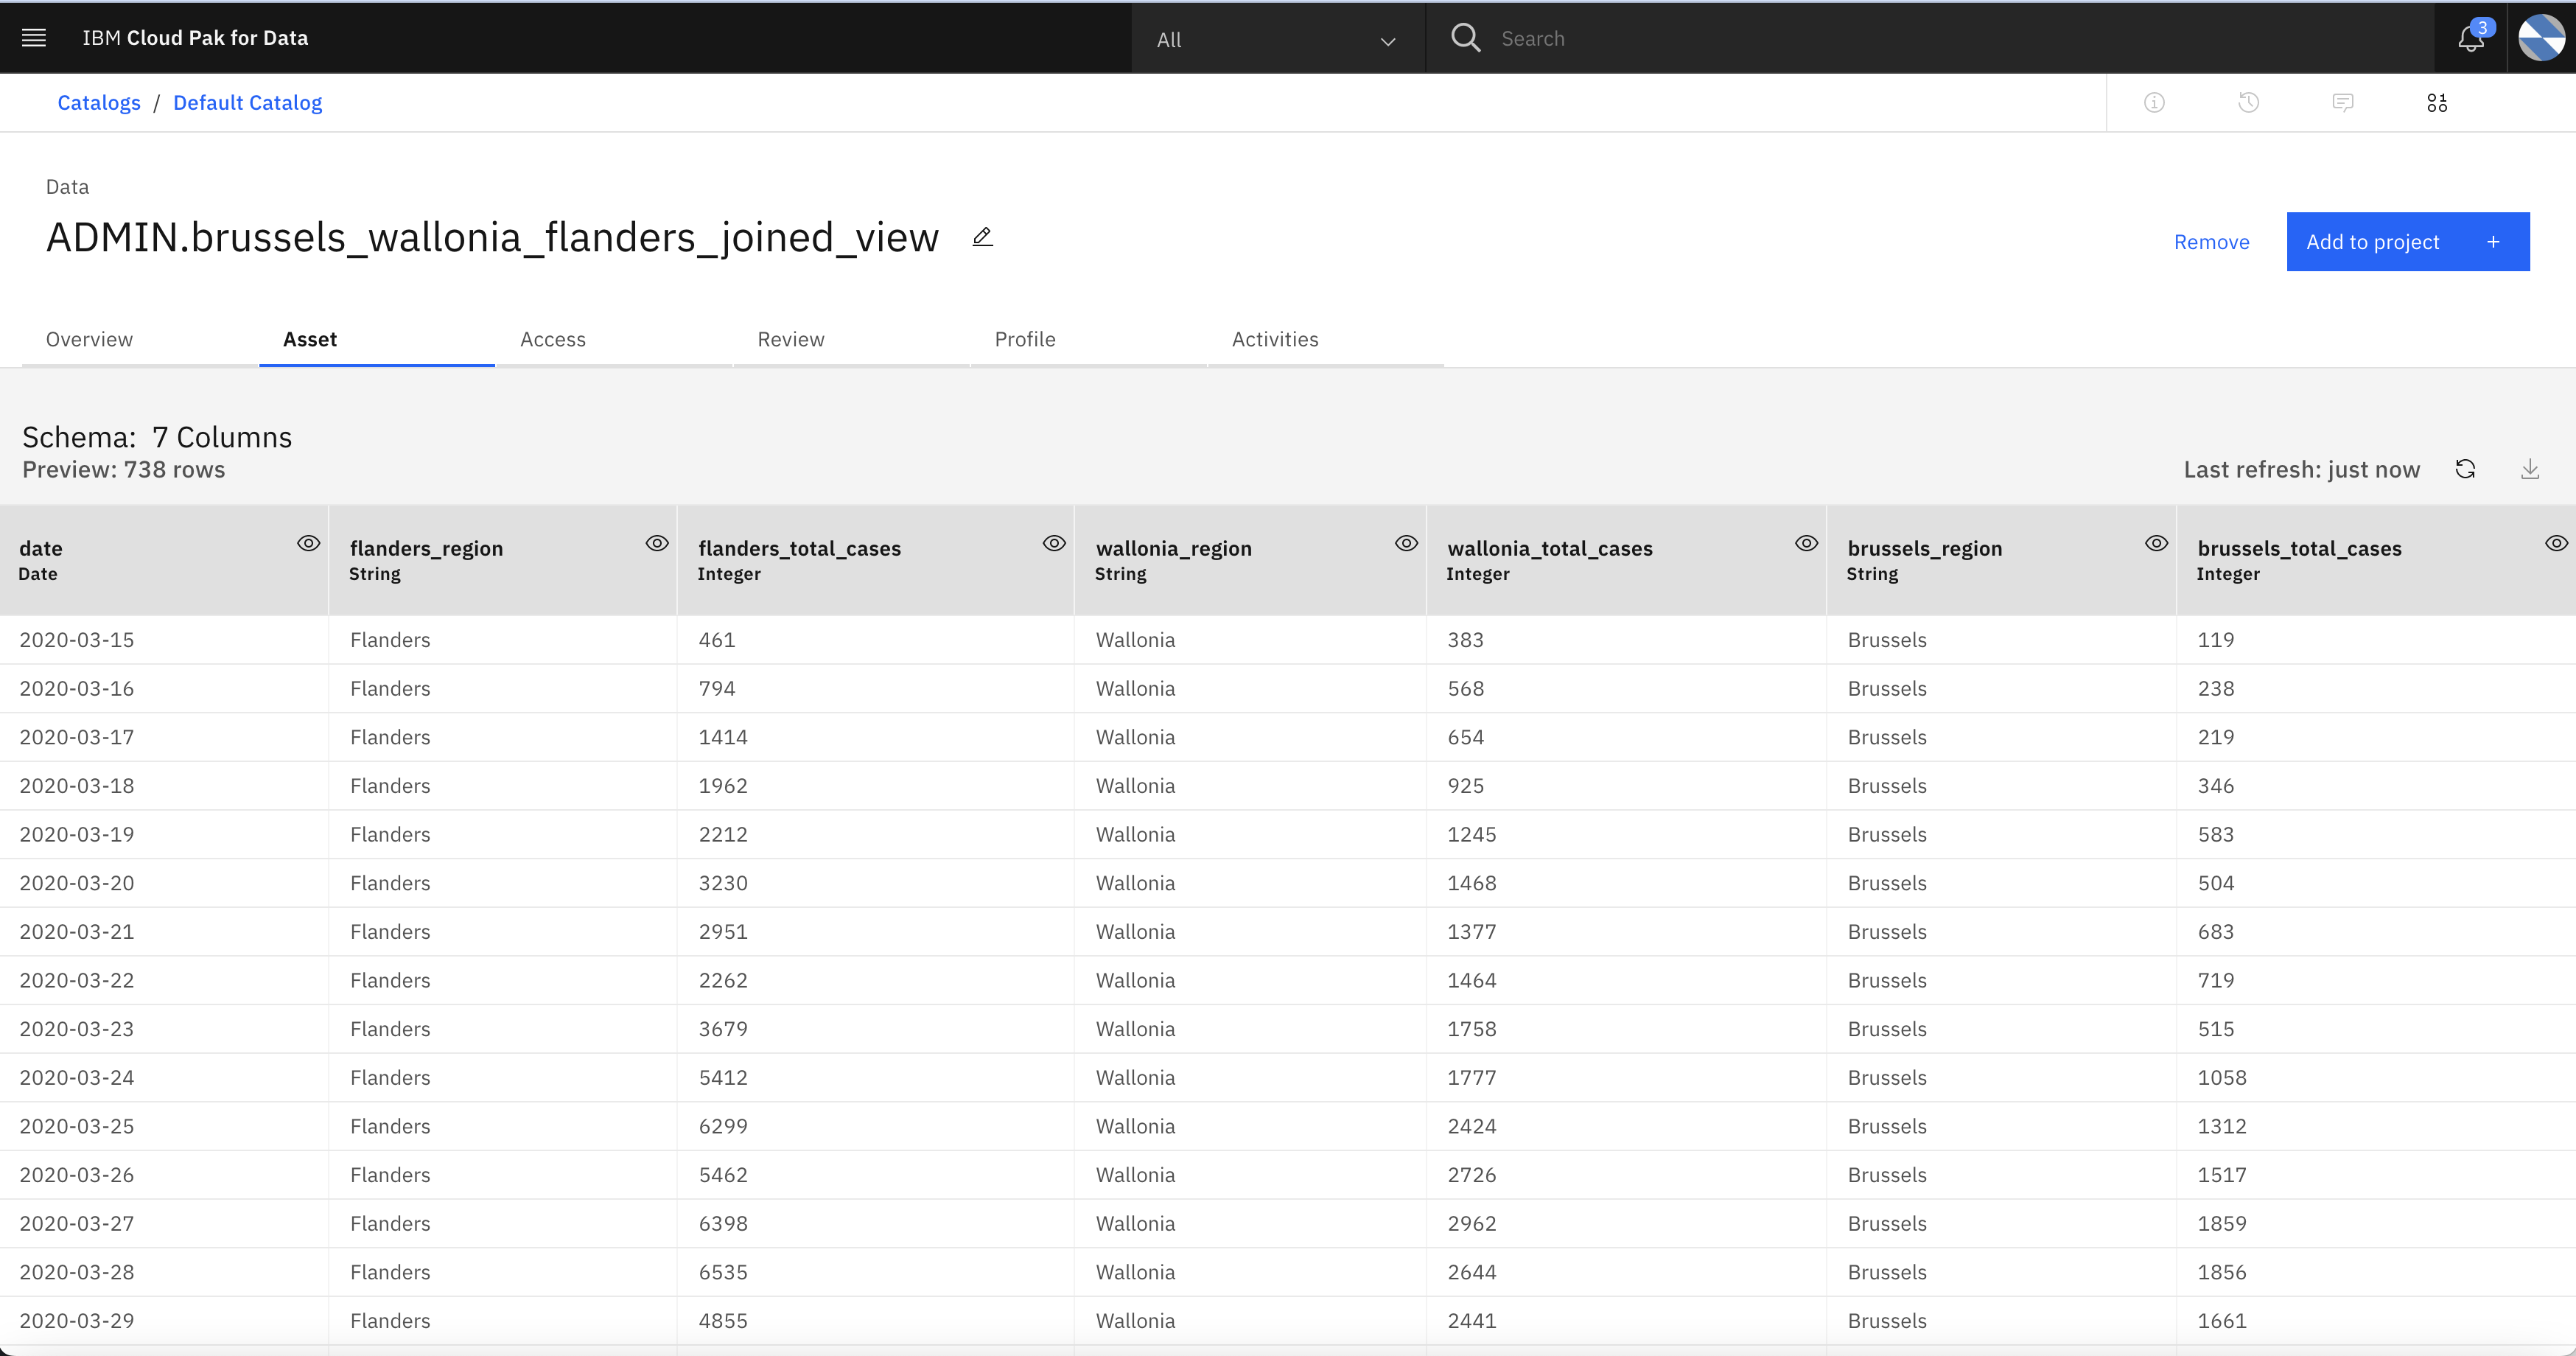Toggle visibility of wallonia_total_cases column
Screen dimensions: 2576x1356
(1806, 543)
